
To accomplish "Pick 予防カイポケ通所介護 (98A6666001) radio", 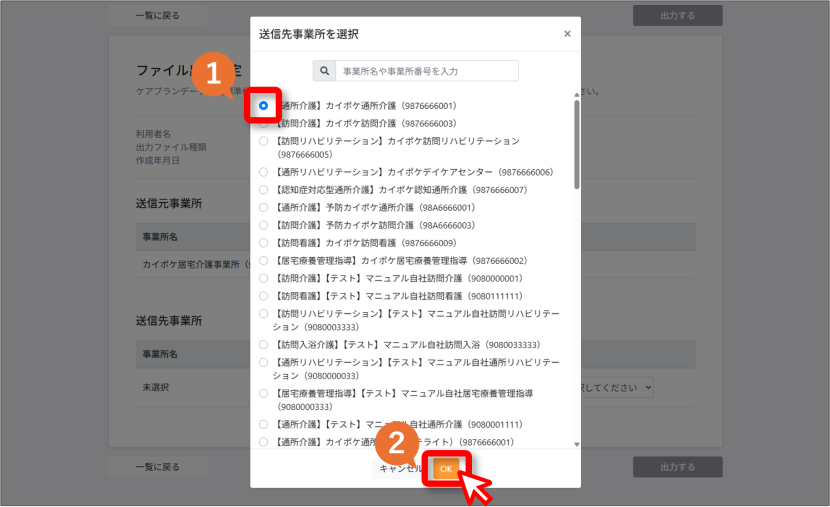I will click(x=263, y=207).
